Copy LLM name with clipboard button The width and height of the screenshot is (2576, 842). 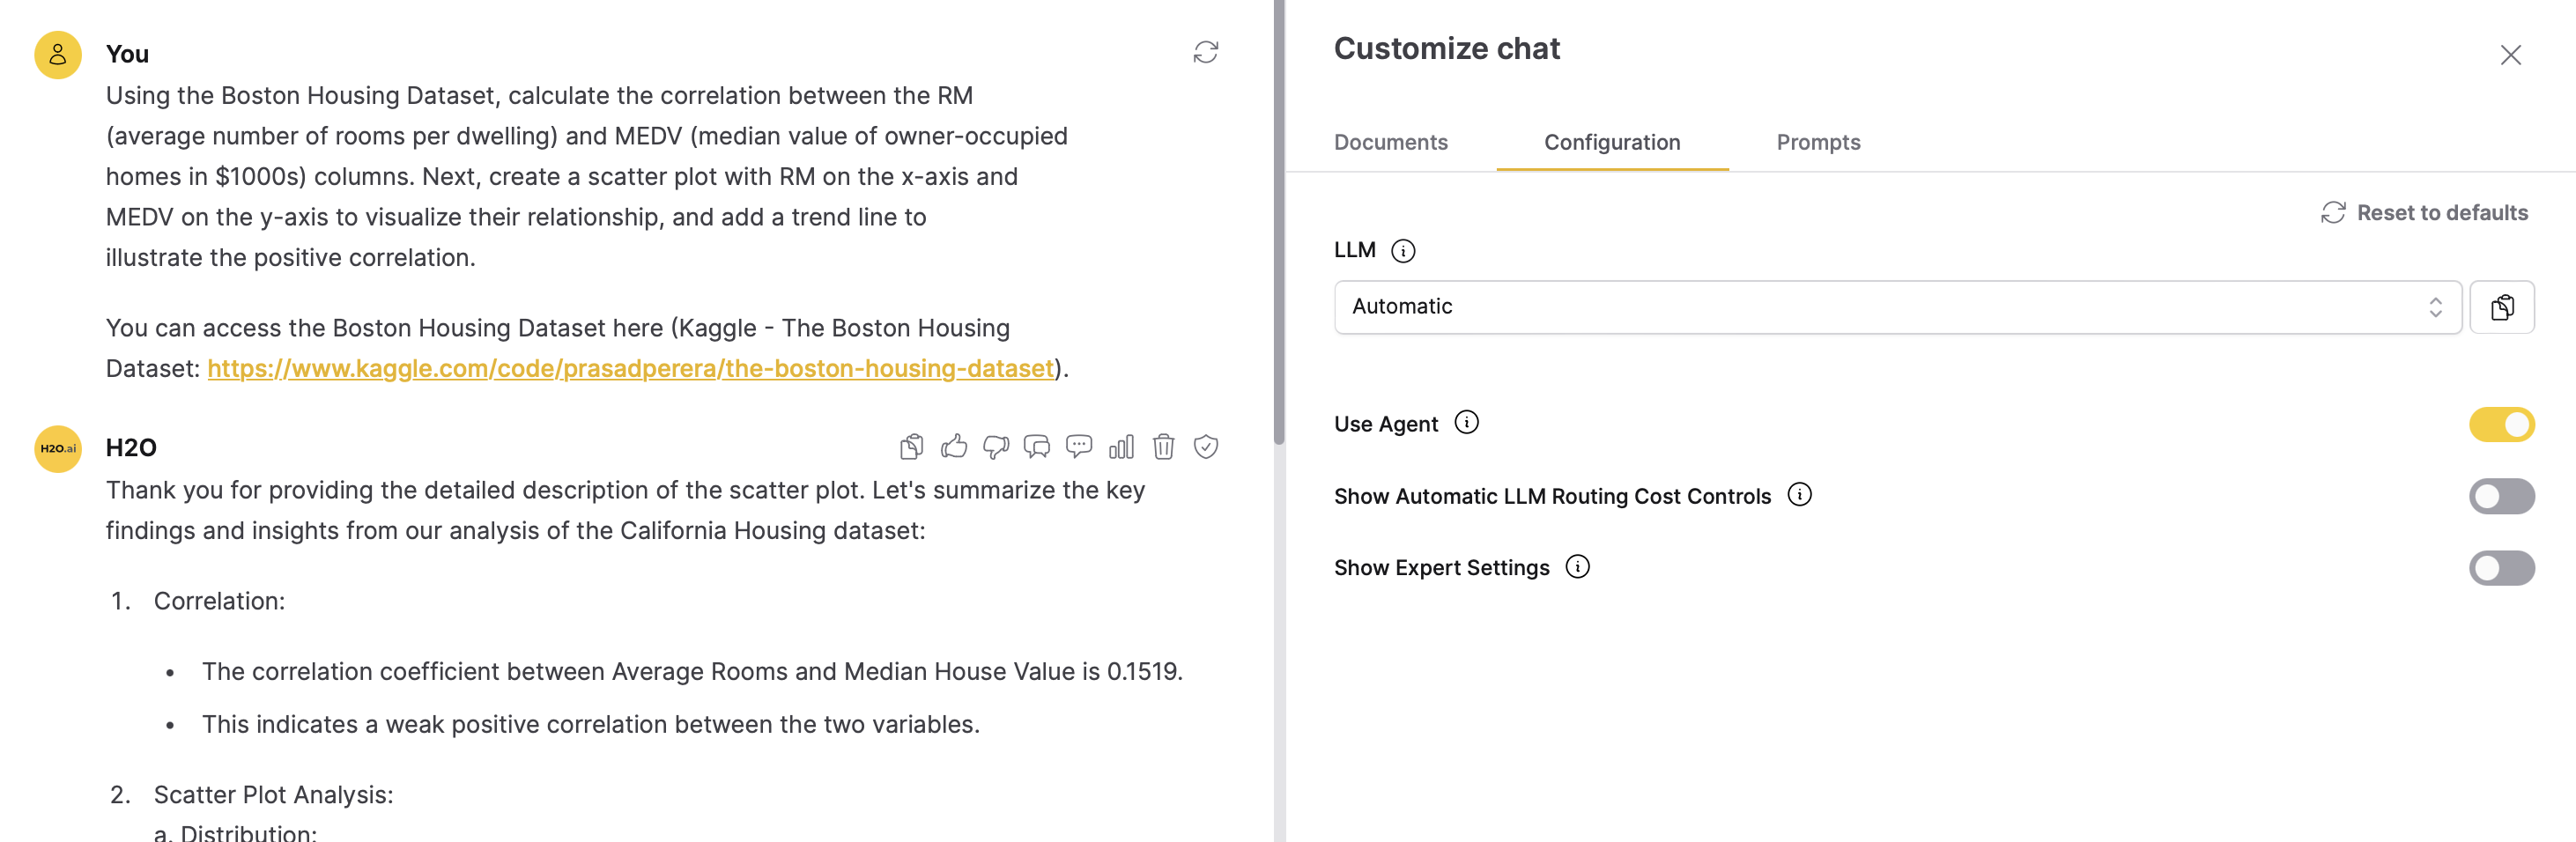pos(2502,307)
